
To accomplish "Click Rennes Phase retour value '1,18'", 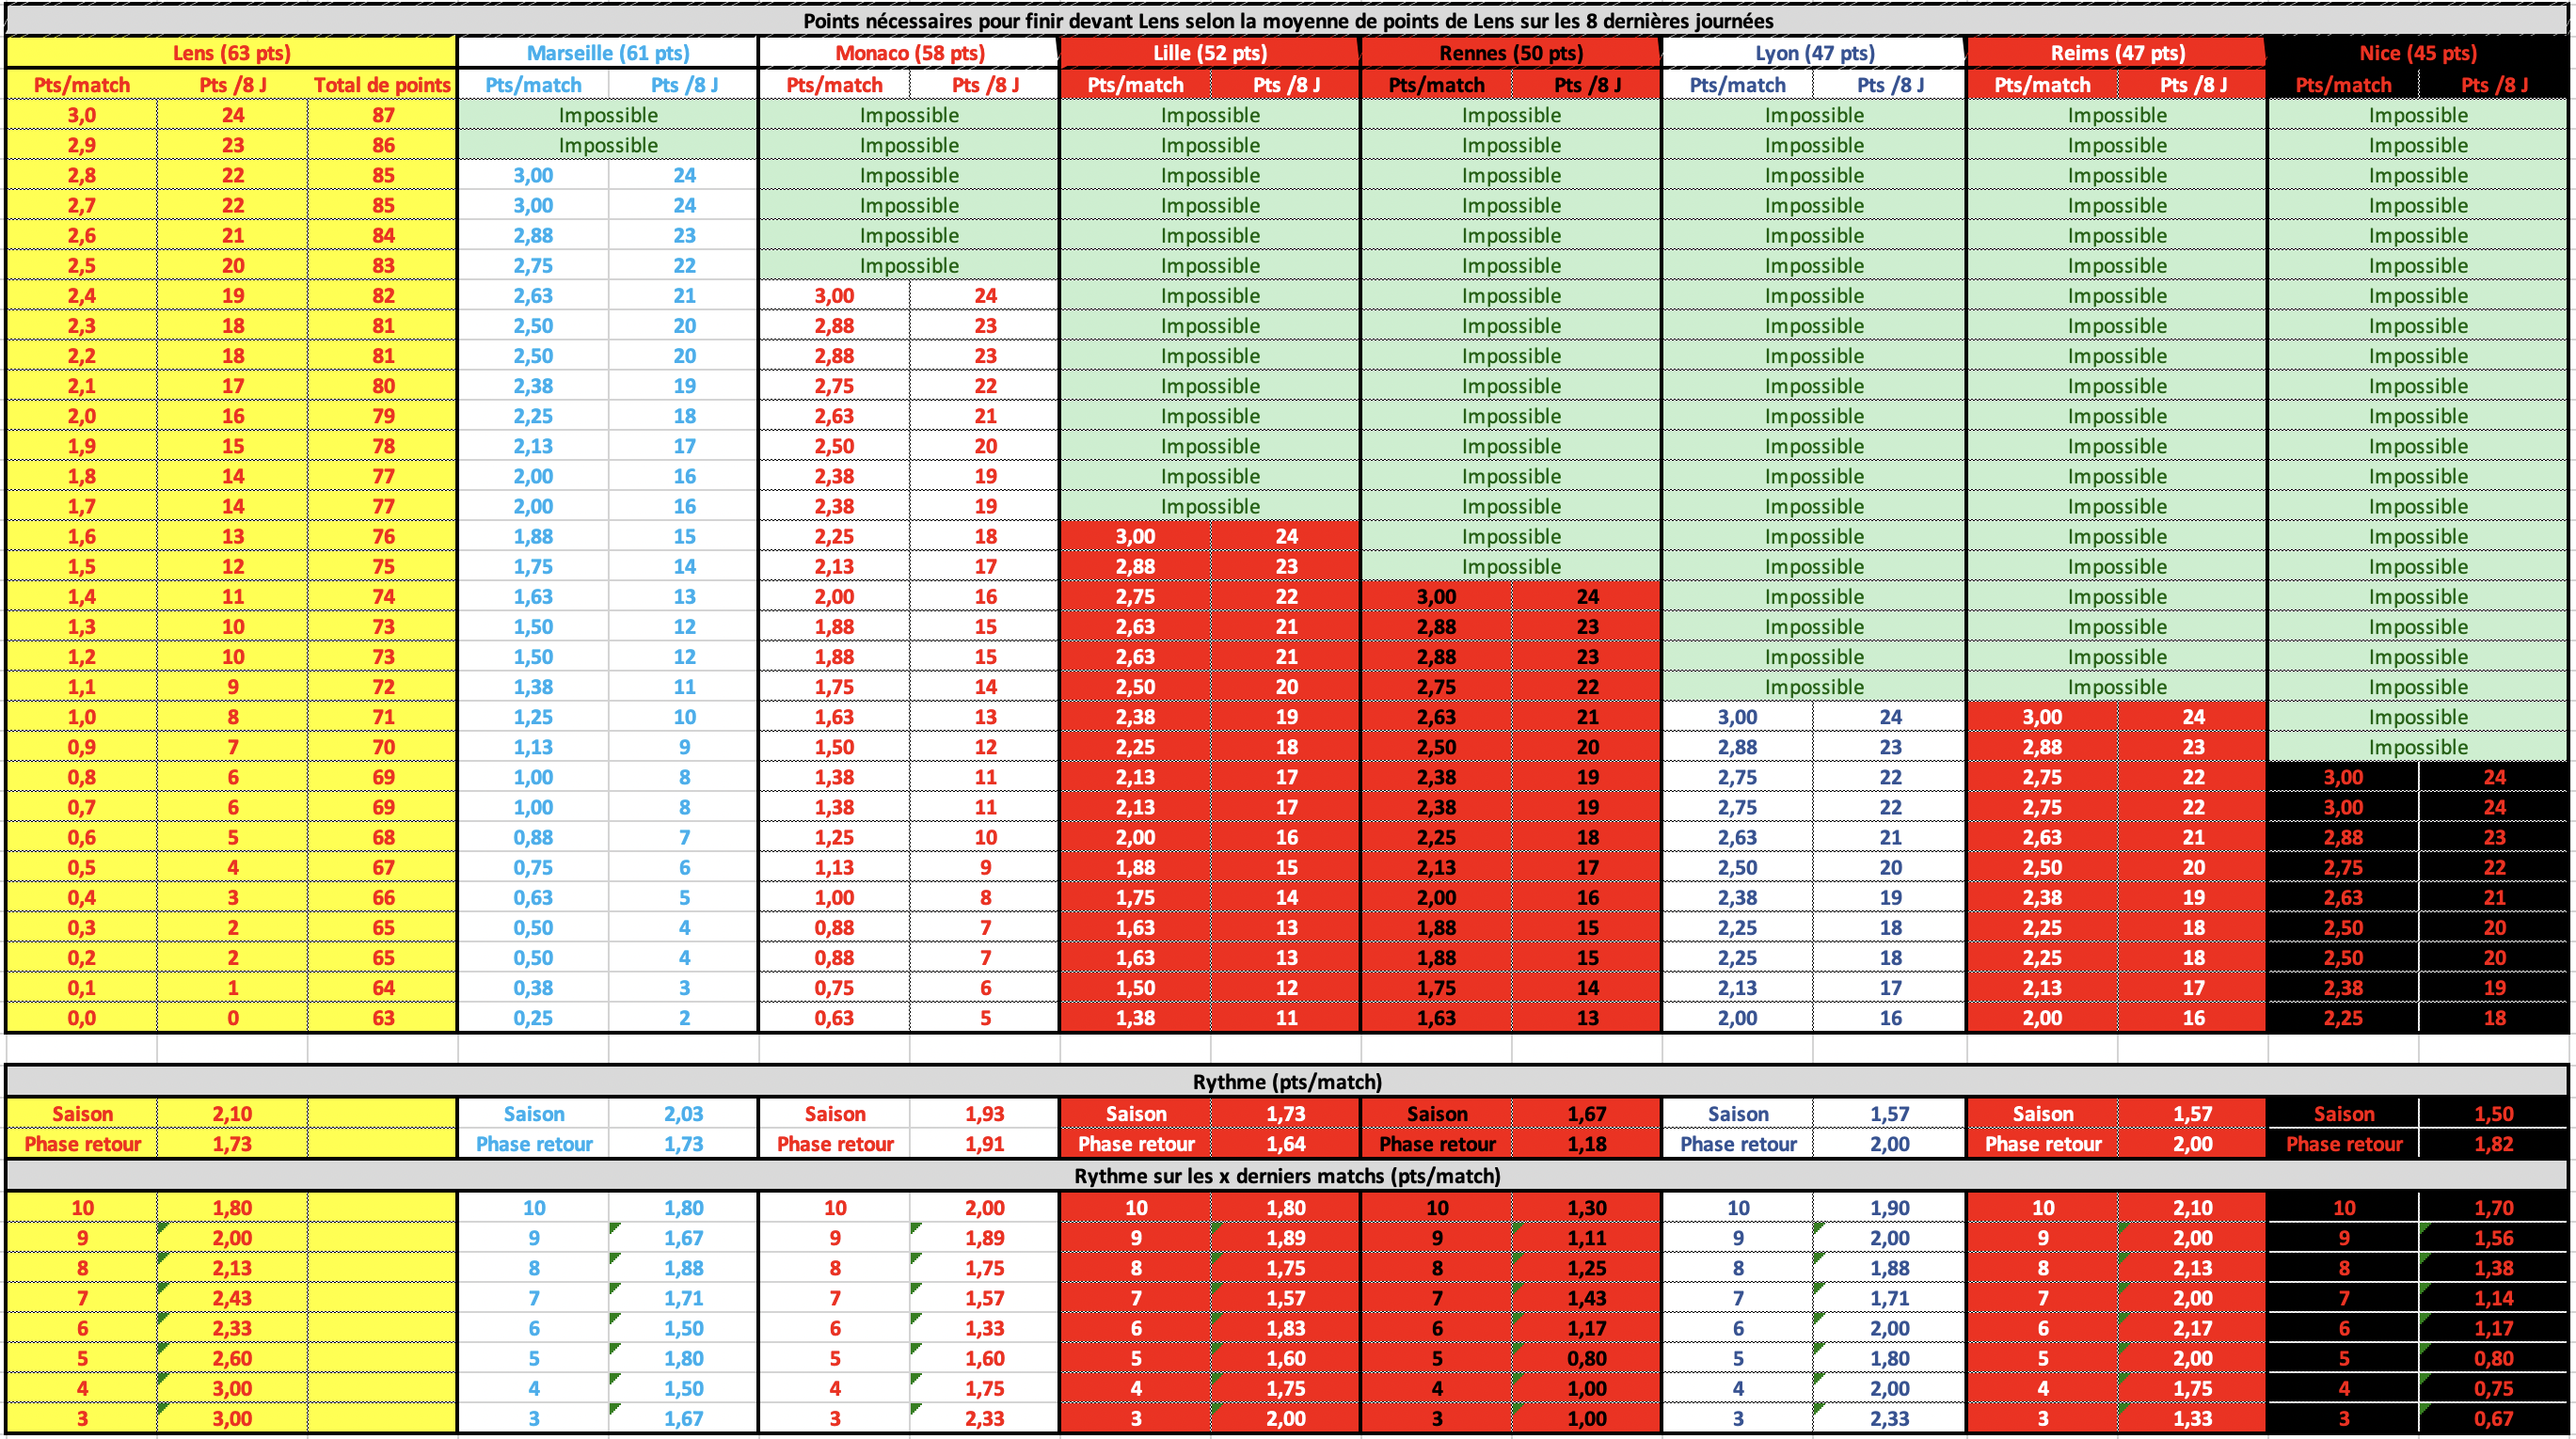I will (1587, 1144).
